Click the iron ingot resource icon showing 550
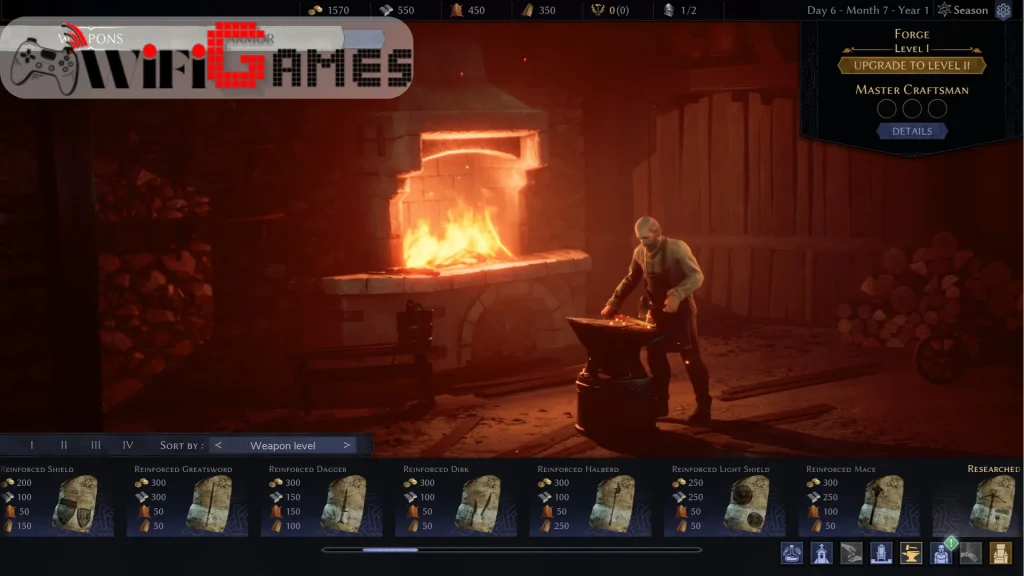This screenshot has width=1024, height=576. [386, 10]
